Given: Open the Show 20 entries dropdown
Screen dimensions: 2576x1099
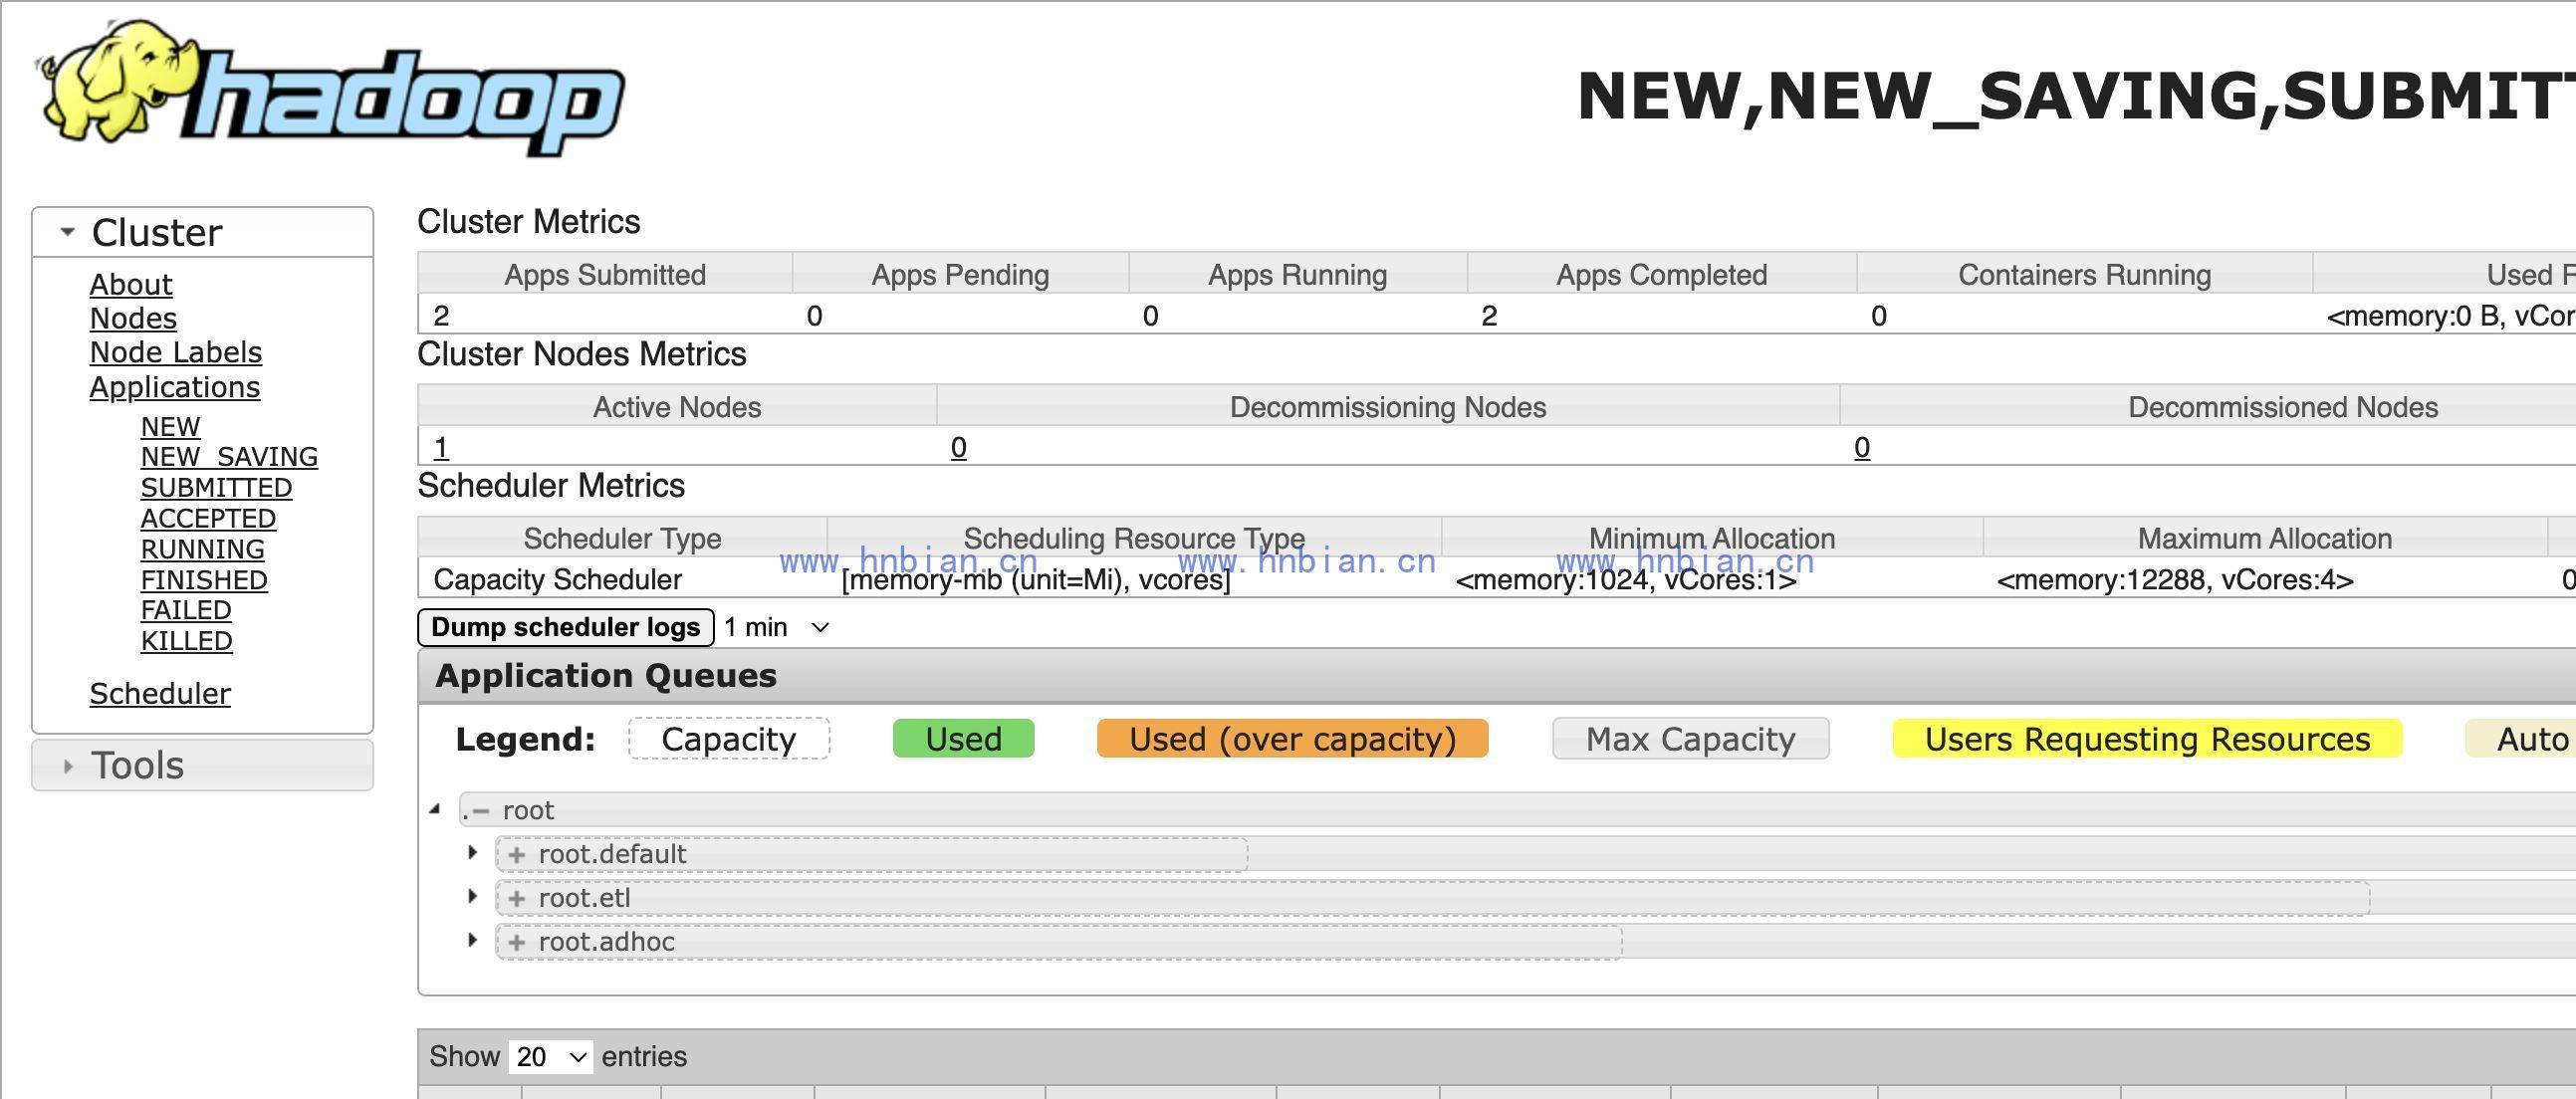Looking at the screenshot, I should pos(551,1057).
